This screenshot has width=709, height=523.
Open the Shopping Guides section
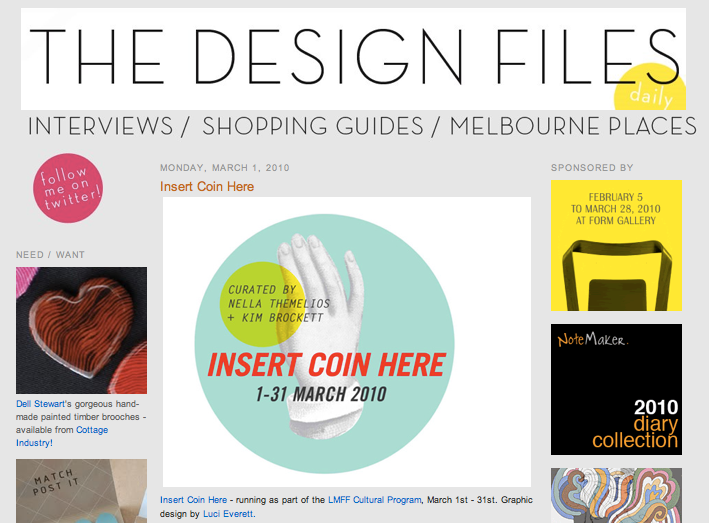tap(313, 126)
